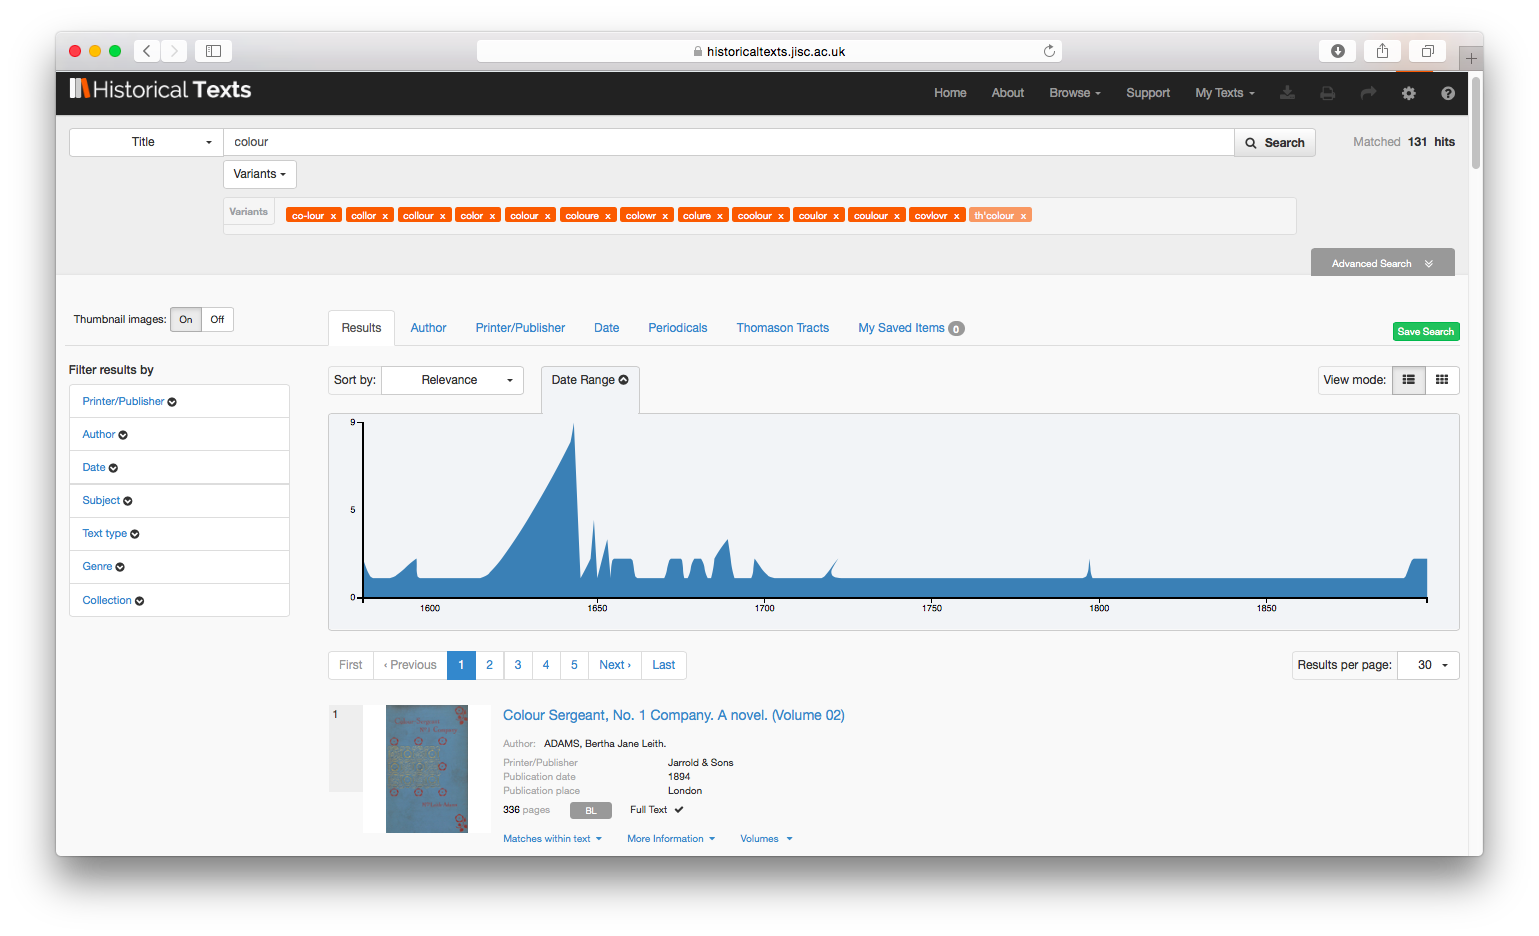Switch to the Thomason Tracts tab
The width and height of the screenshot is (1539, 936).
(782, 328)
